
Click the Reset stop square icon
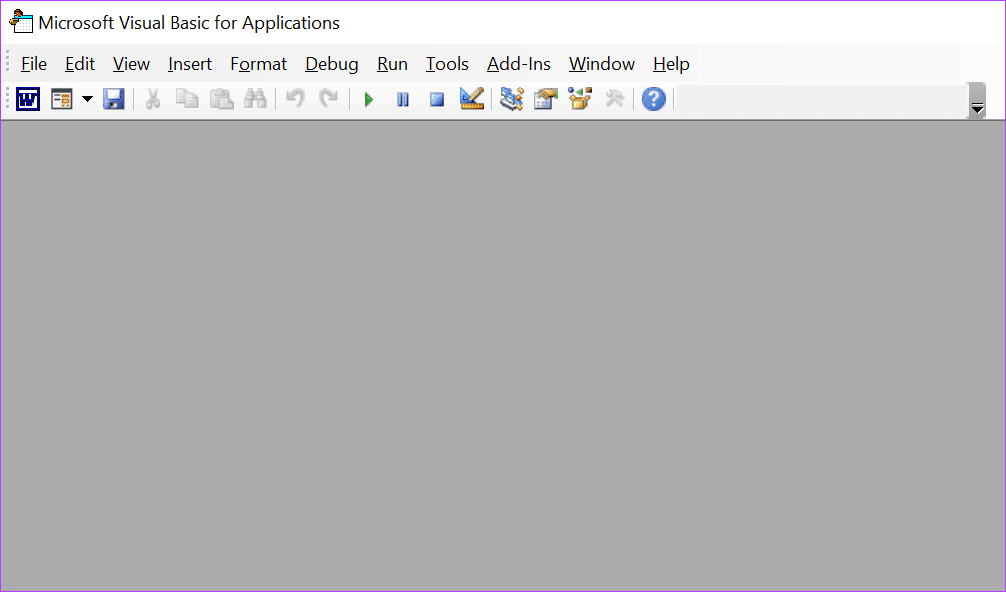(x=437, y=99)
